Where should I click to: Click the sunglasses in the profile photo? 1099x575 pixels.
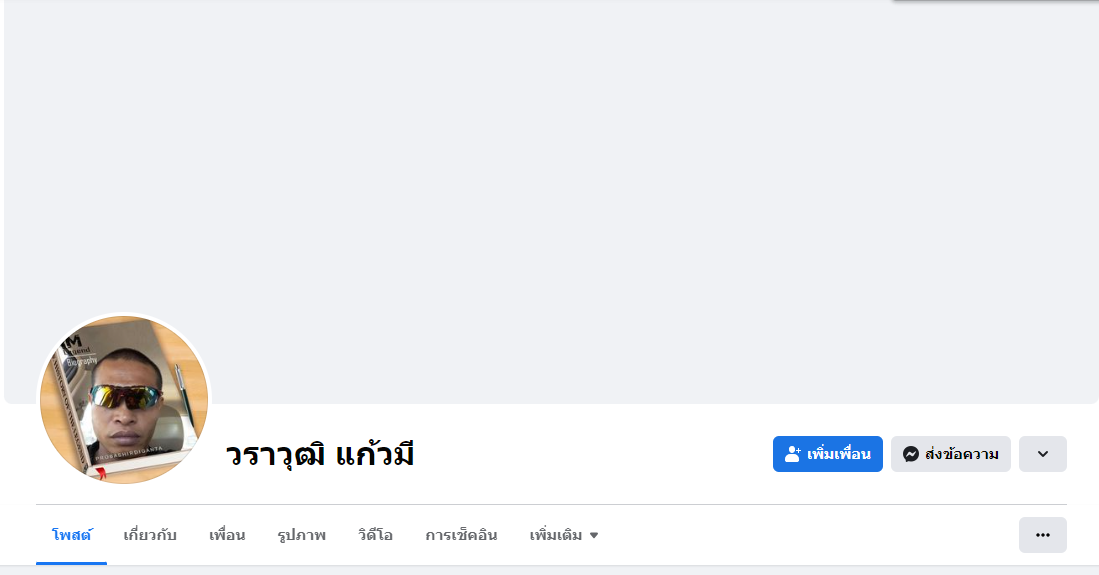[x=126, y=397]
